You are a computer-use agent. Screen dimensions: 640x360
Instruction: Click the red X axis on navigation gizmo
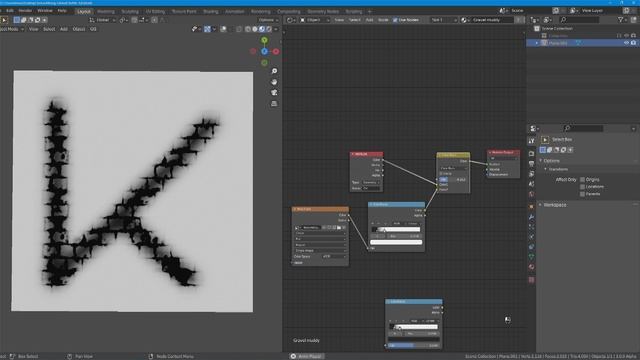[x=276, y=51]
